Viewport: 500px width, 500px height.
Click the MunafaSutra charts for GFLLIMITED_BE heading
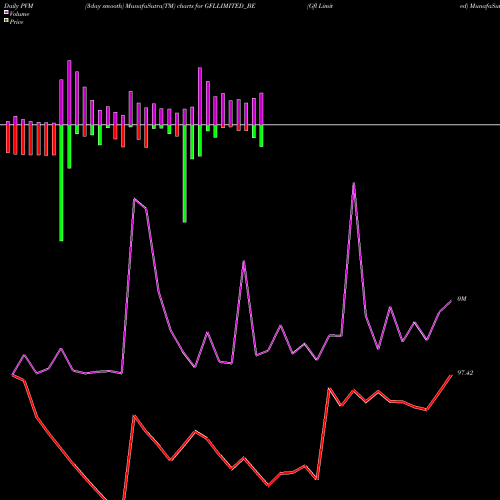170,6
